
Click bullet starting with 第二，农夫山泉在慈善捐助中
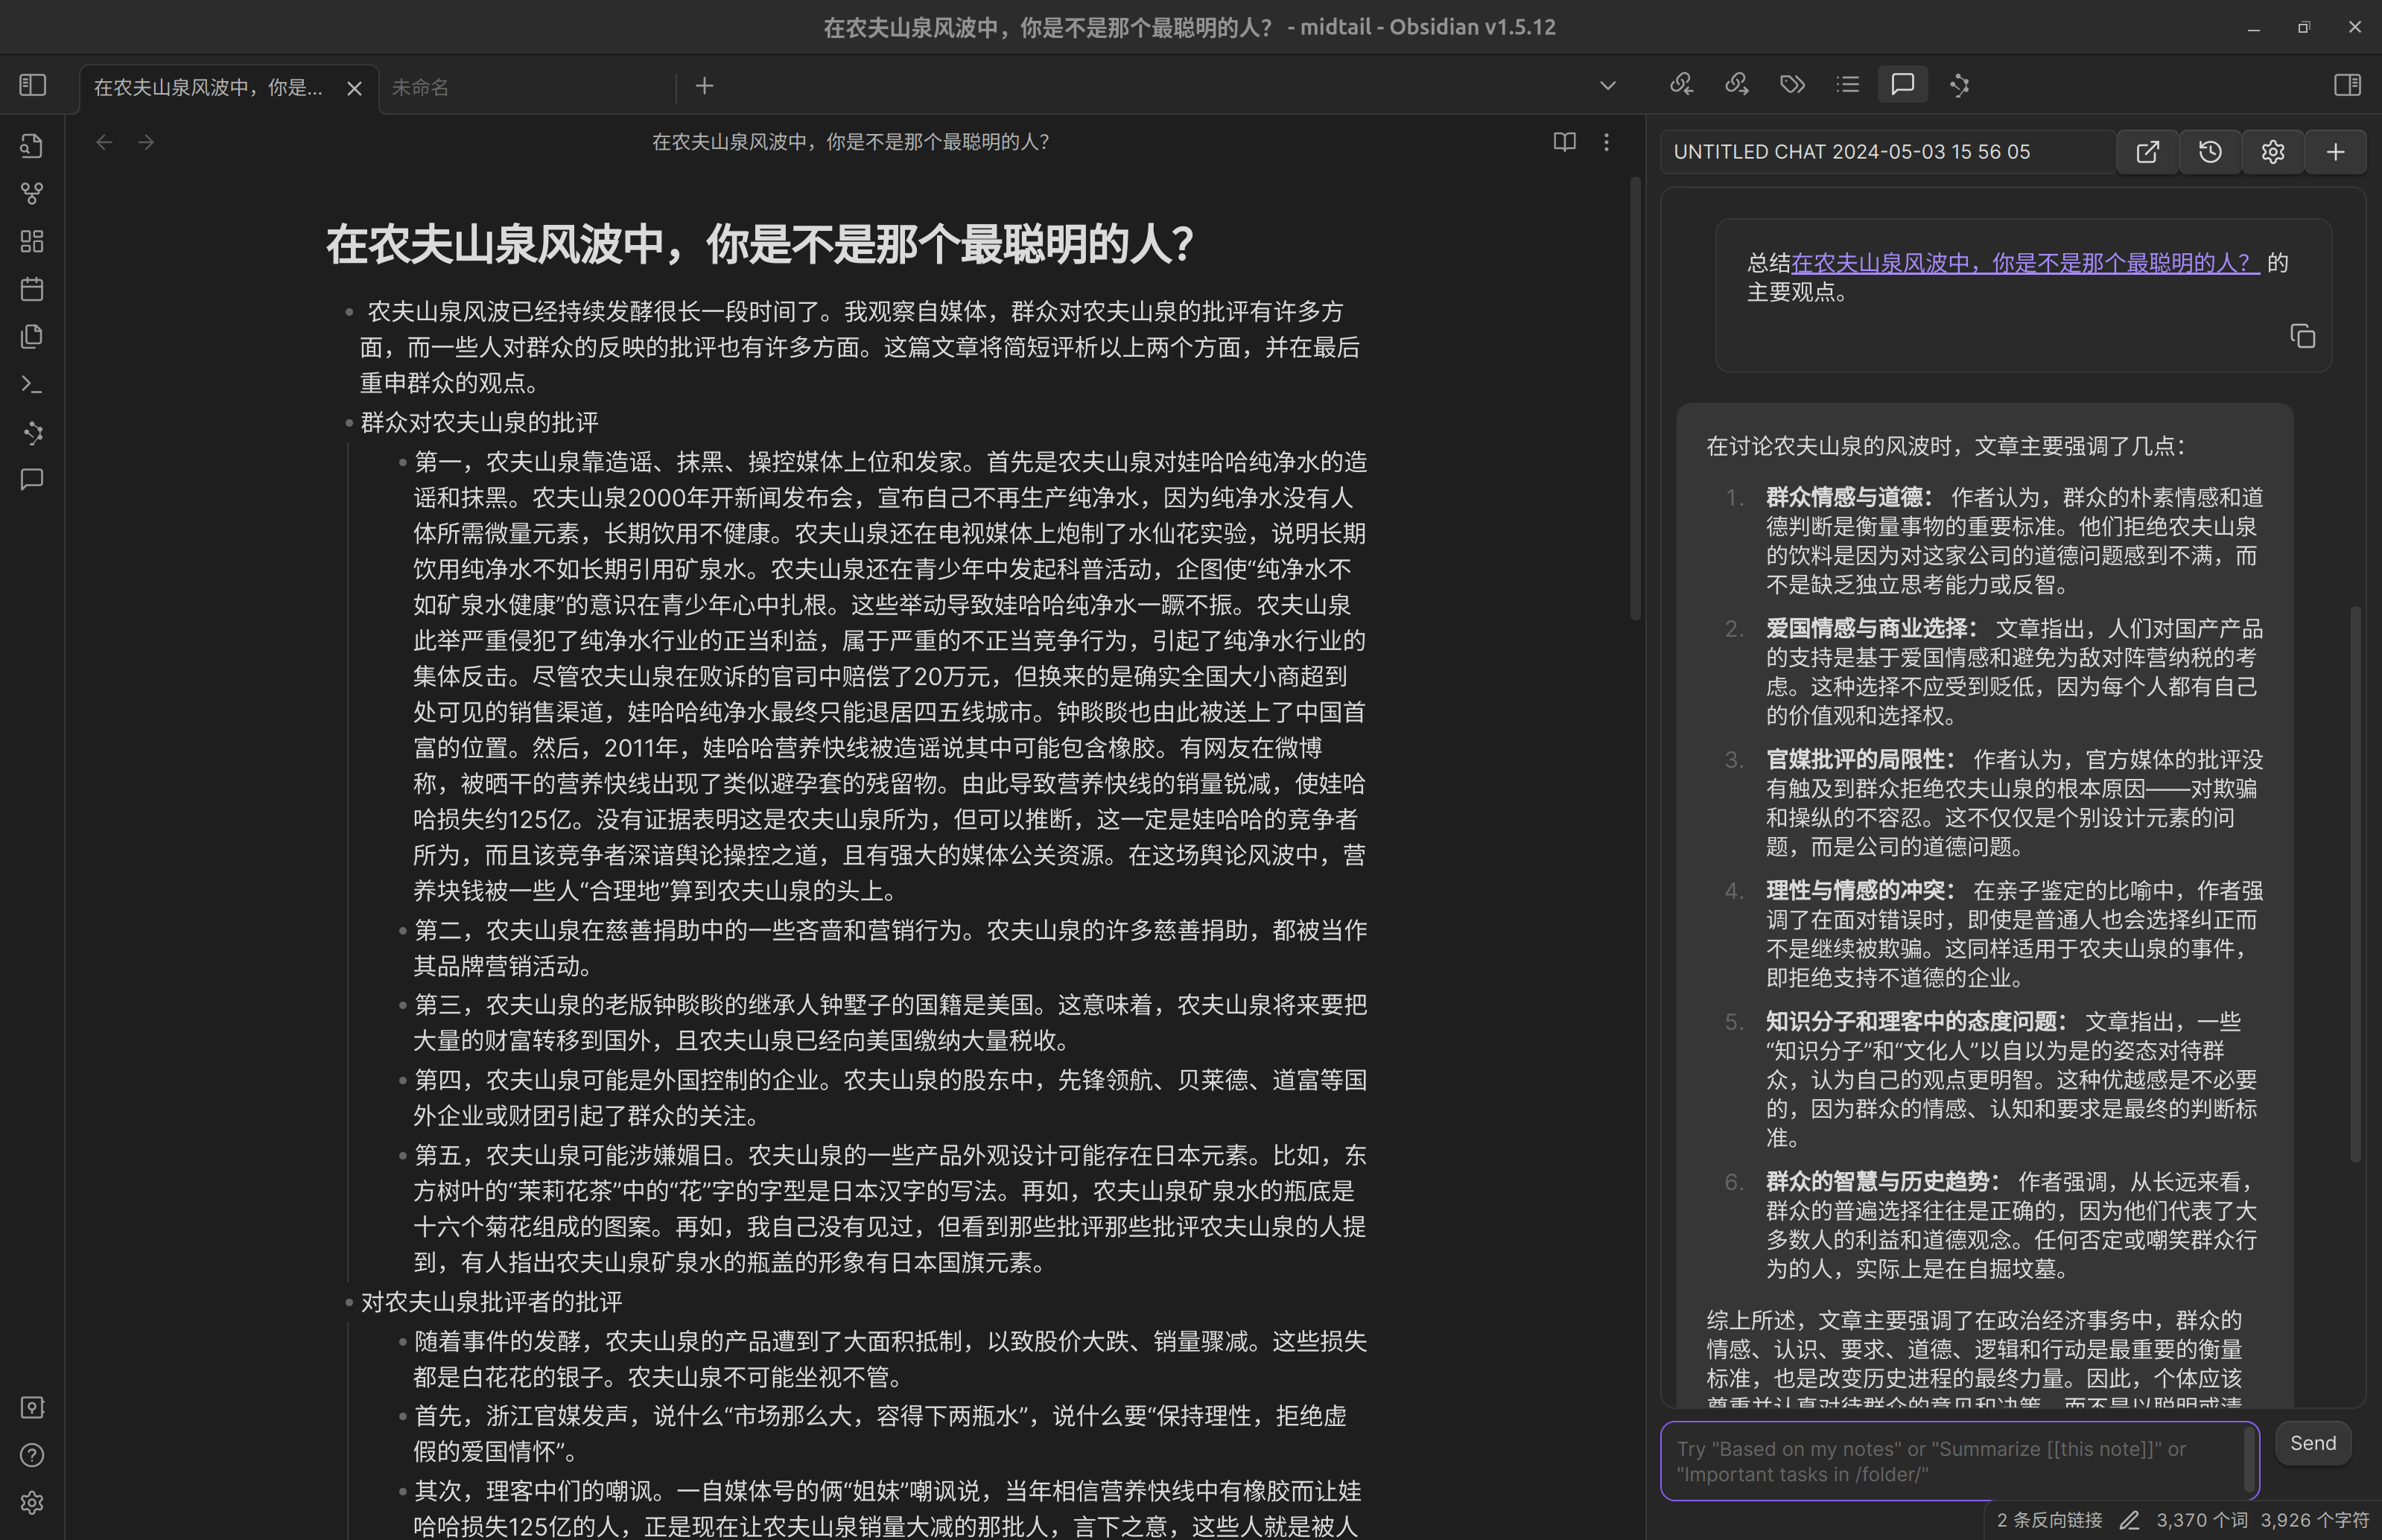(890, 948)
